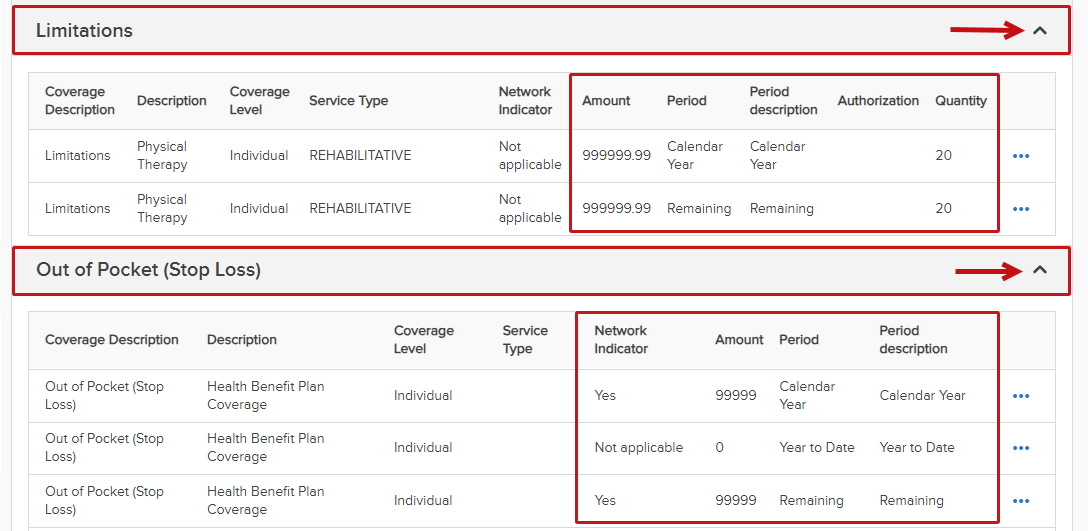Click amount 99999 in Out of Pocket Remaining row
This screenshot has height=531, width=1088.
click(x=736, y=500)
